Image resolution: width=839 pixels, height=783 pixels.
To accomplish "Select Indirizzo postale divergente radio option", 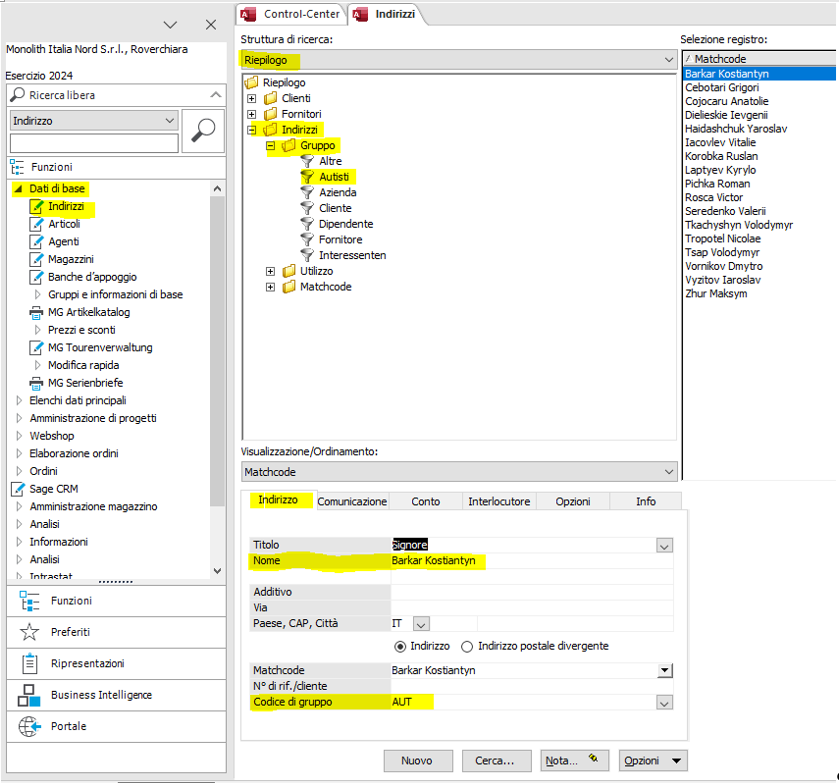I will pos(467,646).
